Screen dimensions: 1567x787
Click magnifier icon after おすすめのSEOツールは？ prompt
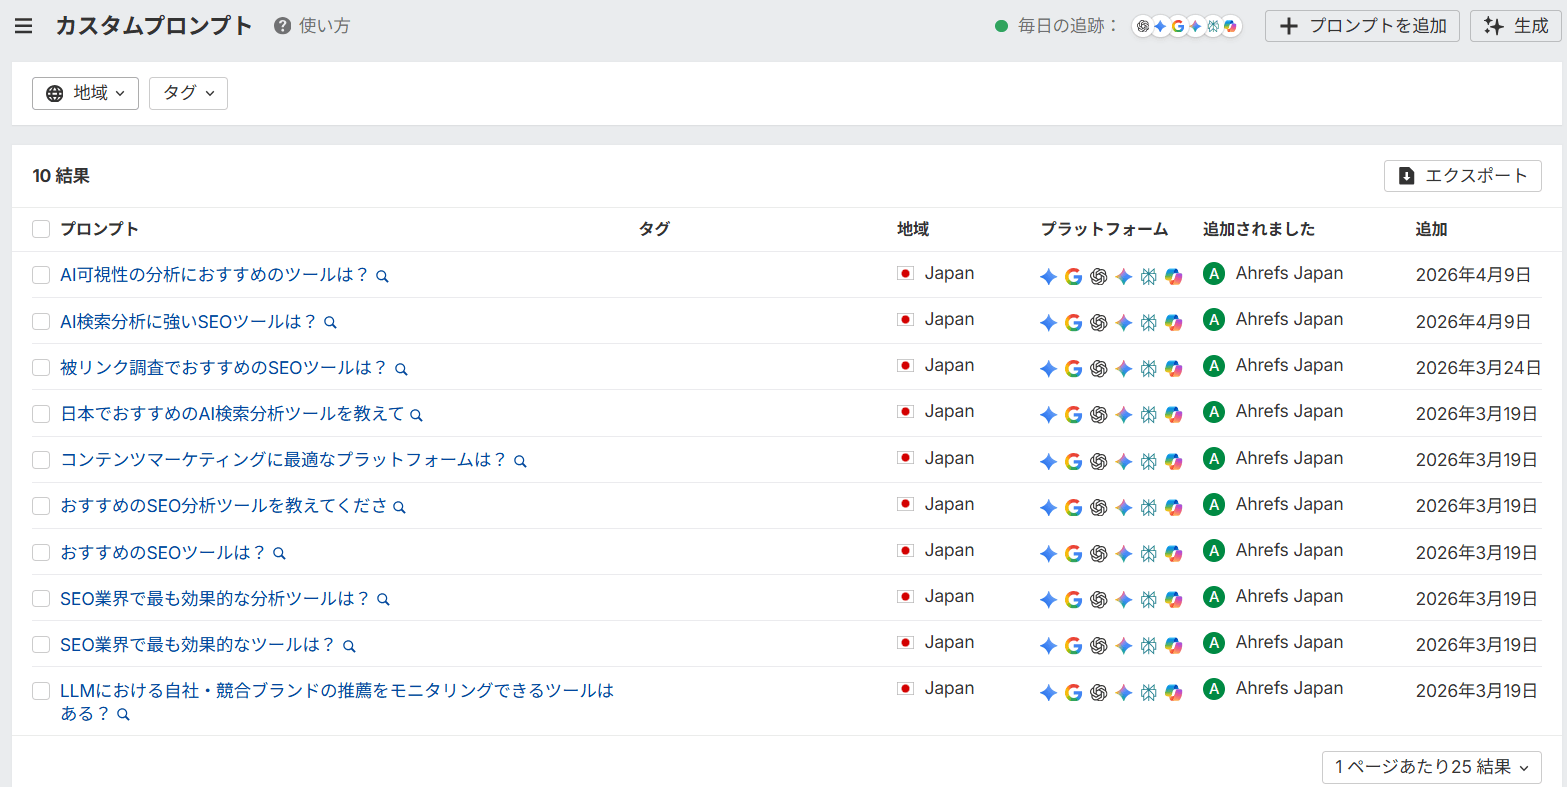click(279, 553)
